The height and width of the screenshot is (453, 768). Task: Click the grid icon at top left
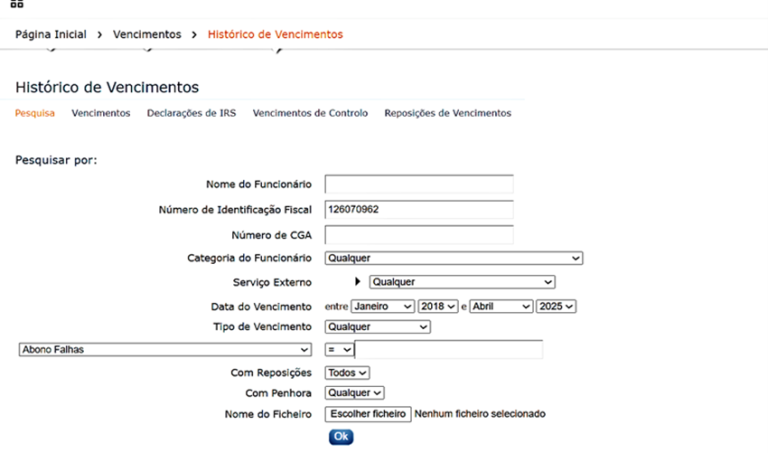click(17, 4)
